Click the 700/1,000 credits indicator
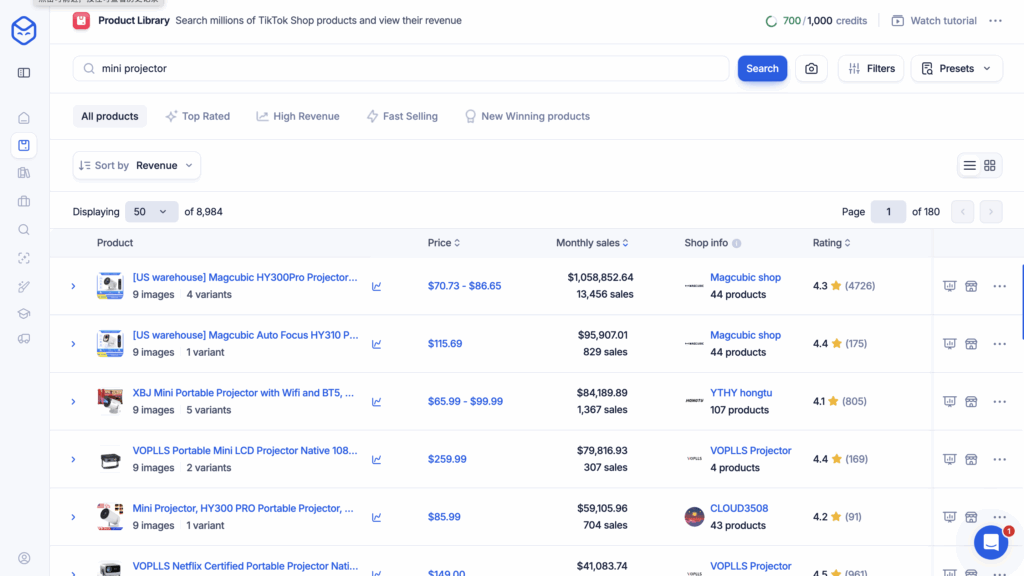The image size is (1024, 576). pyautogui.click(x=816, y=21)
